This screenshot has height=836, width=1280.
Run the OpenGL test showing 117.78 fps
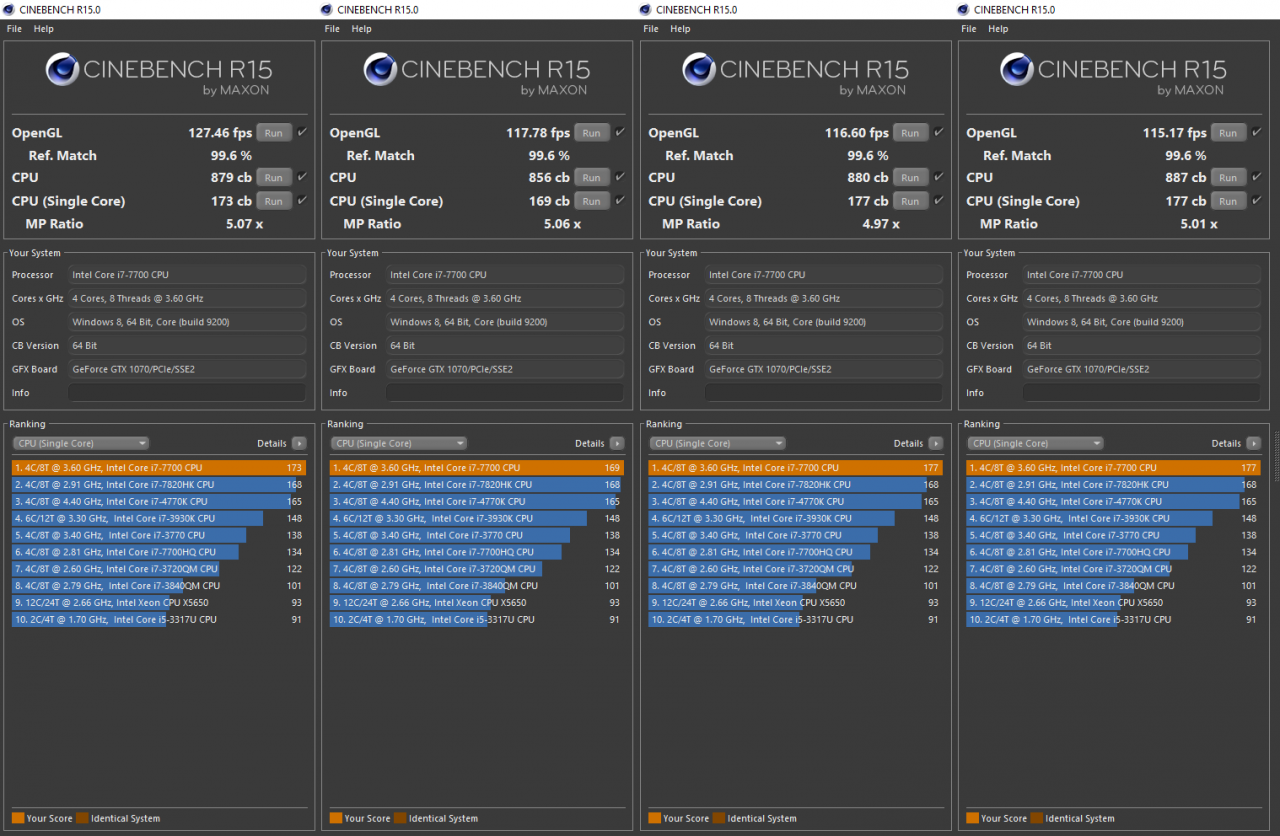(592, 132)
